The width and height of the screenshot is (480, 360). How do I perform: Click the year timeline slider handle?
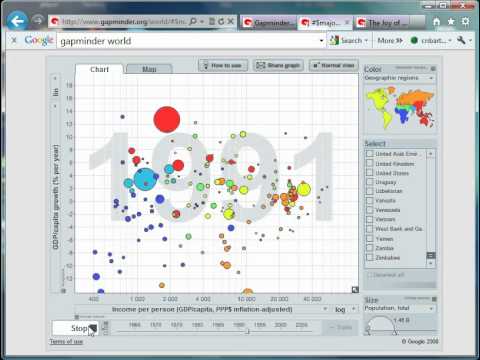pos(248,331)
